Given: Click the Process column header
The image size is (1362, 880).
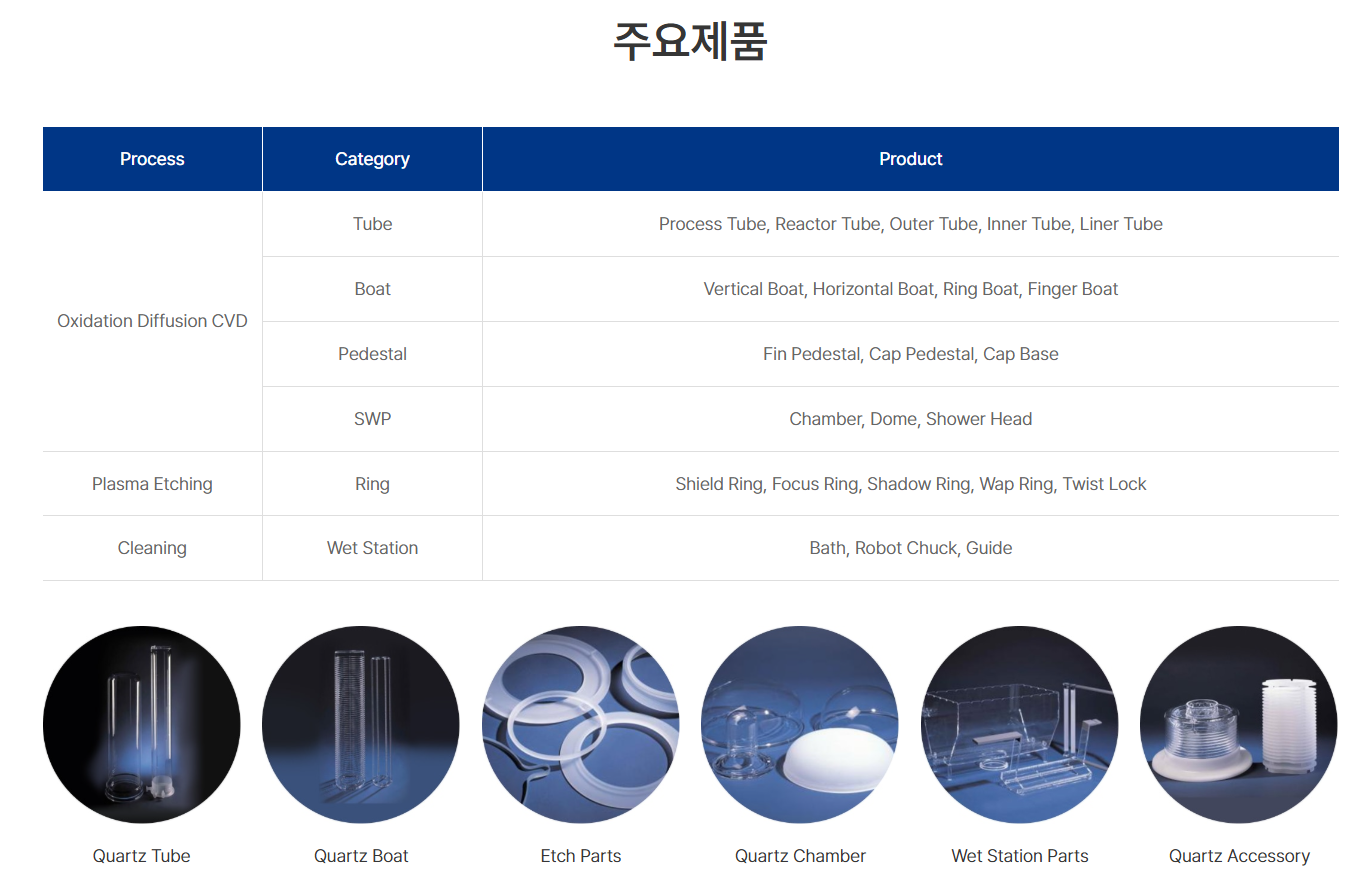Looking at the screenshot, I should pyautogui.click(x=152, y=159).
